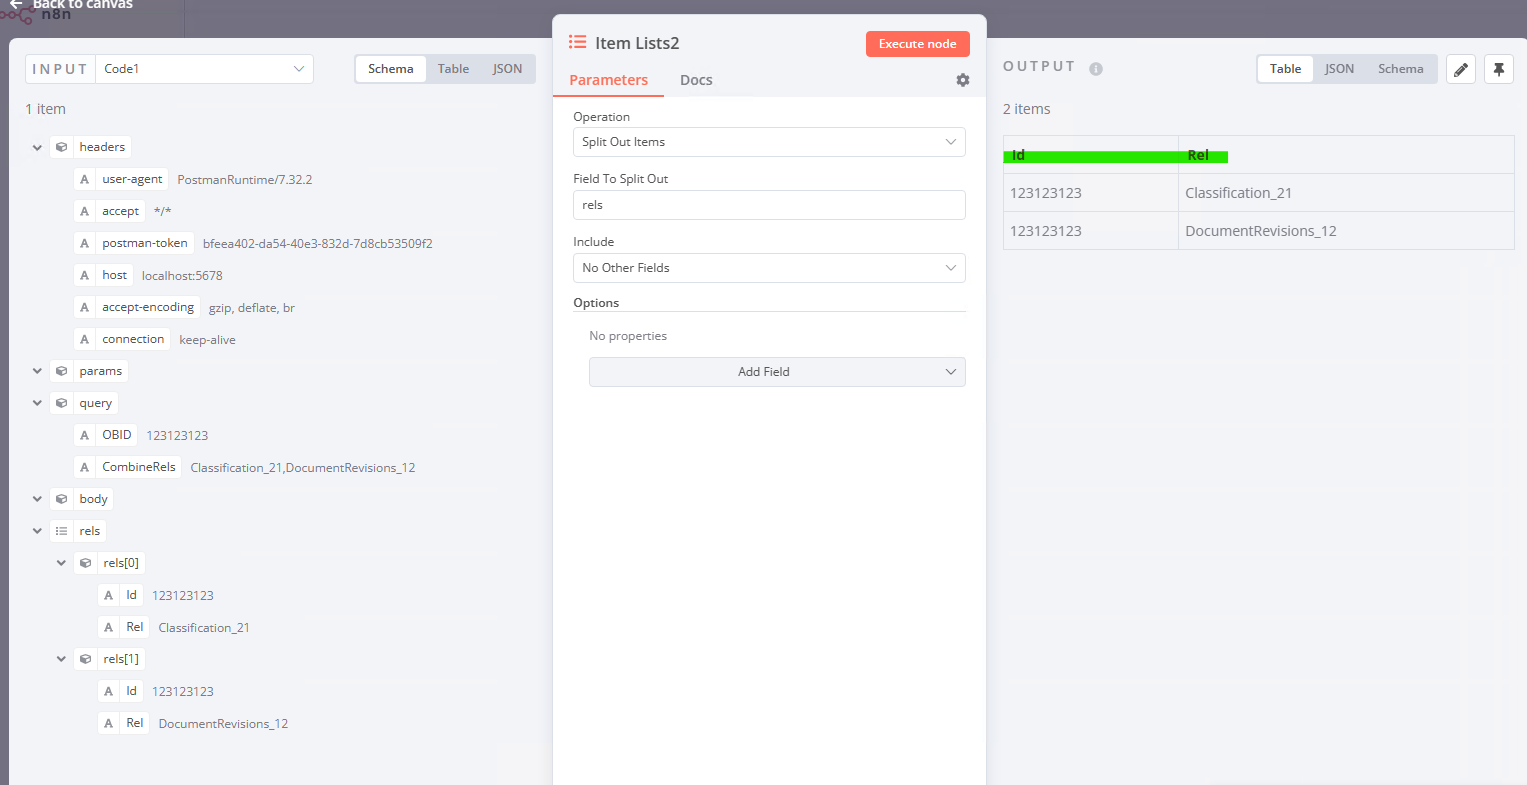Click string type icon beside accept-encoding
This screenshot has width=1527, height=785.
[85, 307]
